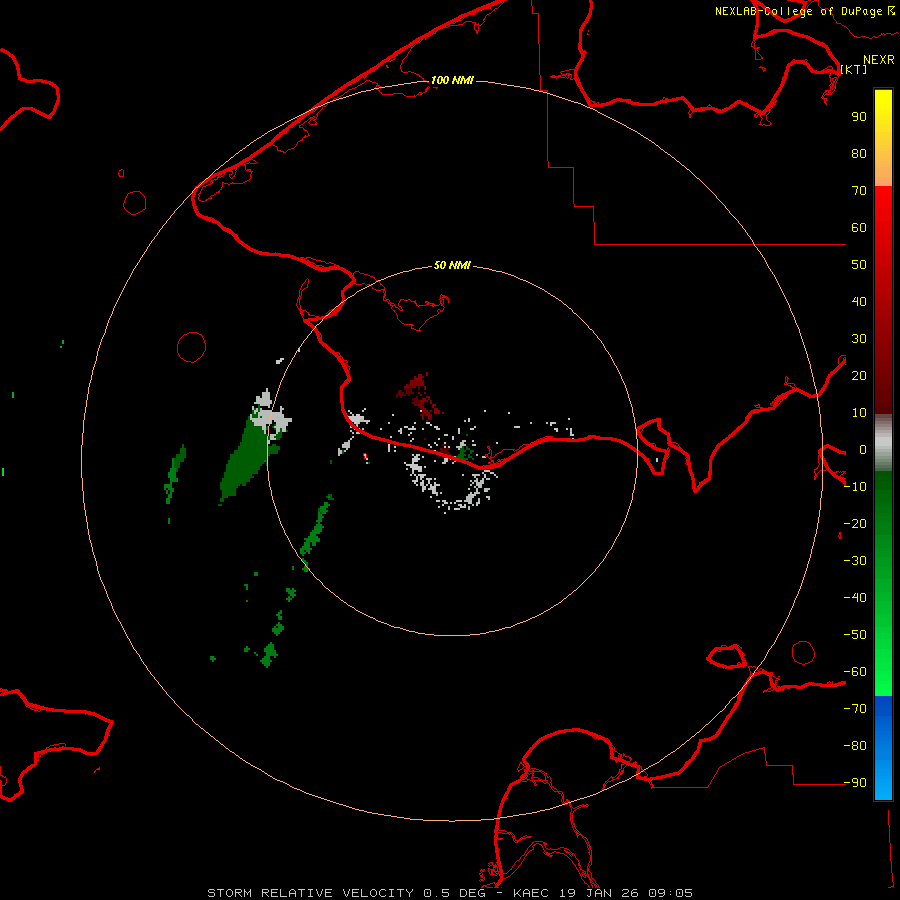Click the positive 10 scale value
The width and height of the screenshot is (900, 900).
(x=859, y=413)
